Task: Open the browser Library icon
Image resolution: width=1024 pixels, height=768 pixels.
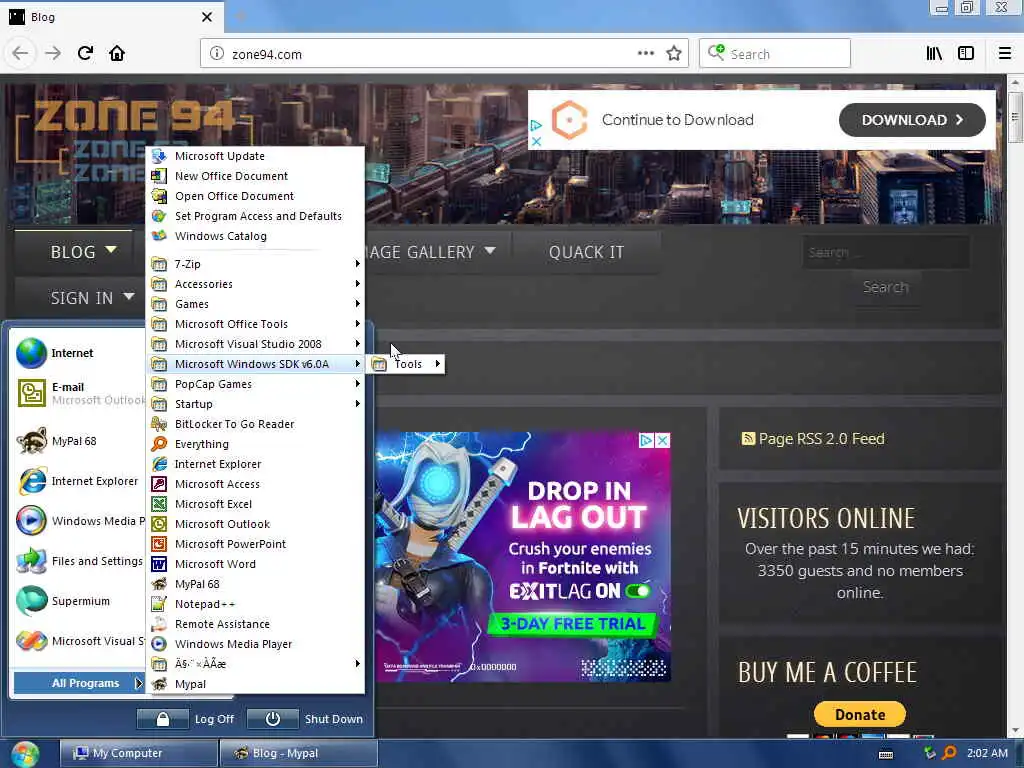Action: (x=934, y=54)
